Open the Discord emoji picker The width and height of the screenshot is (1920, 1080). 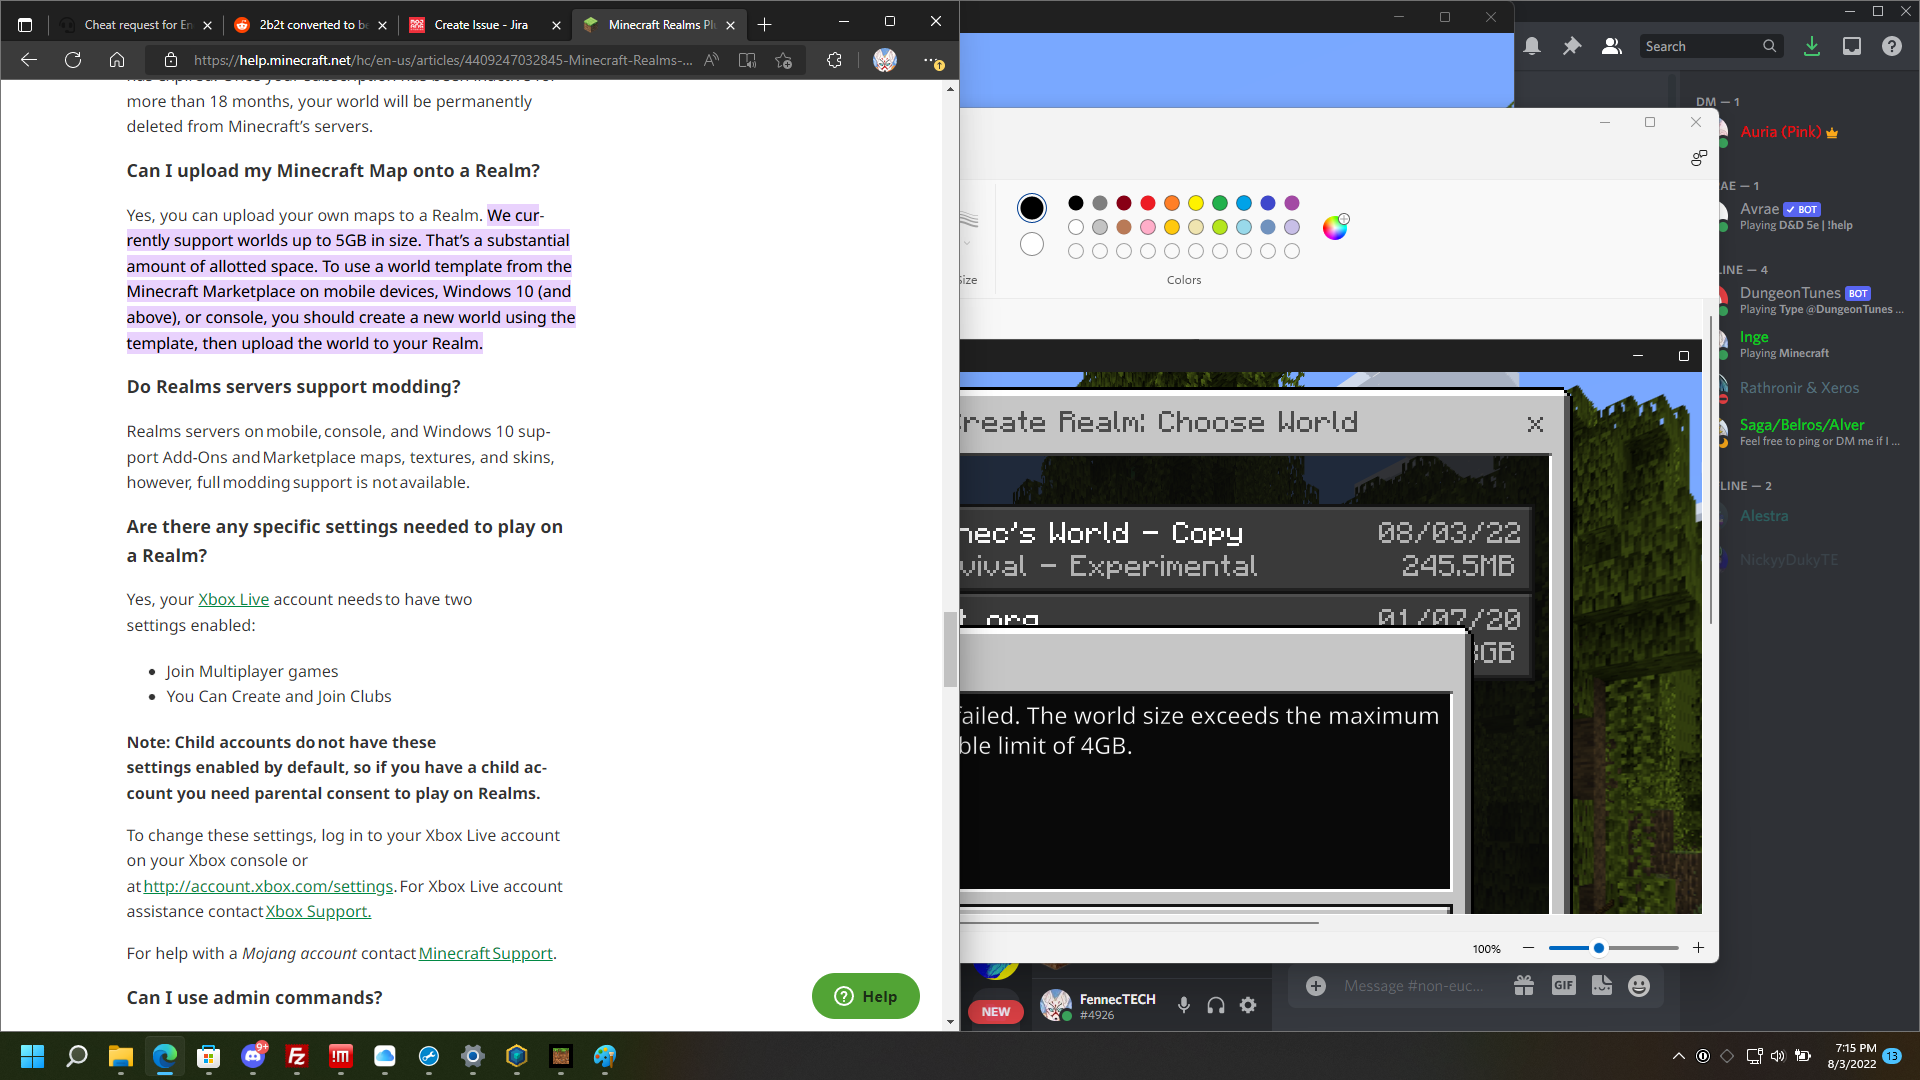(x=1638, y=986)
